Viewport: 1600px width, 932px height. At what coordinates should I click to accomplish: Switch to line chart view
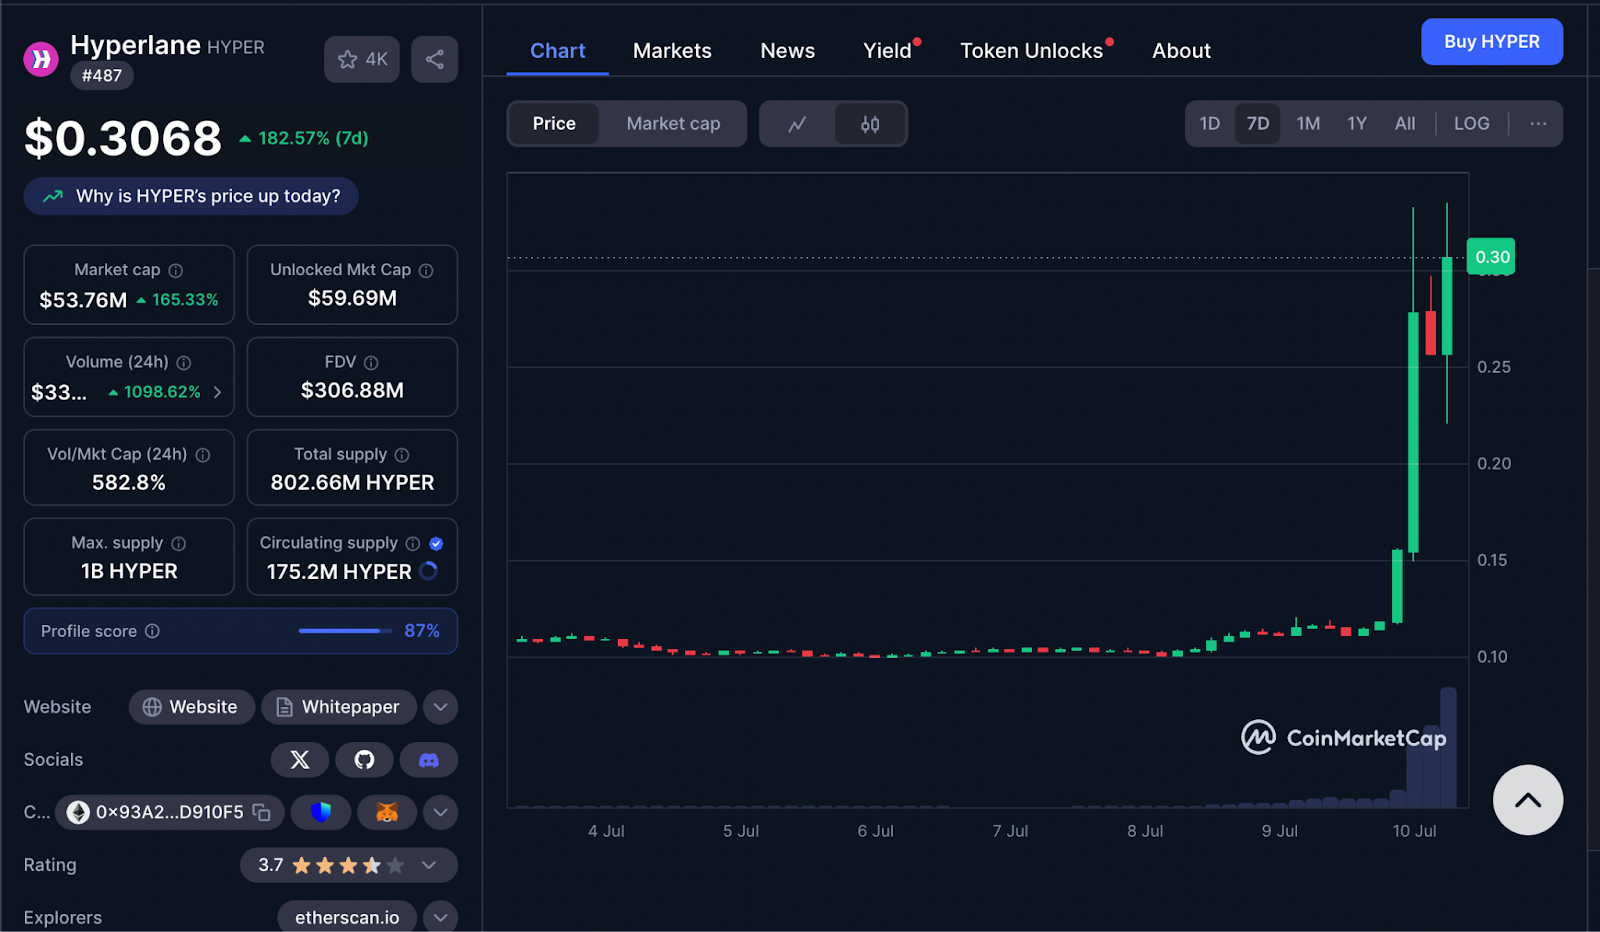pyautogui.click(x=797, y=124)
